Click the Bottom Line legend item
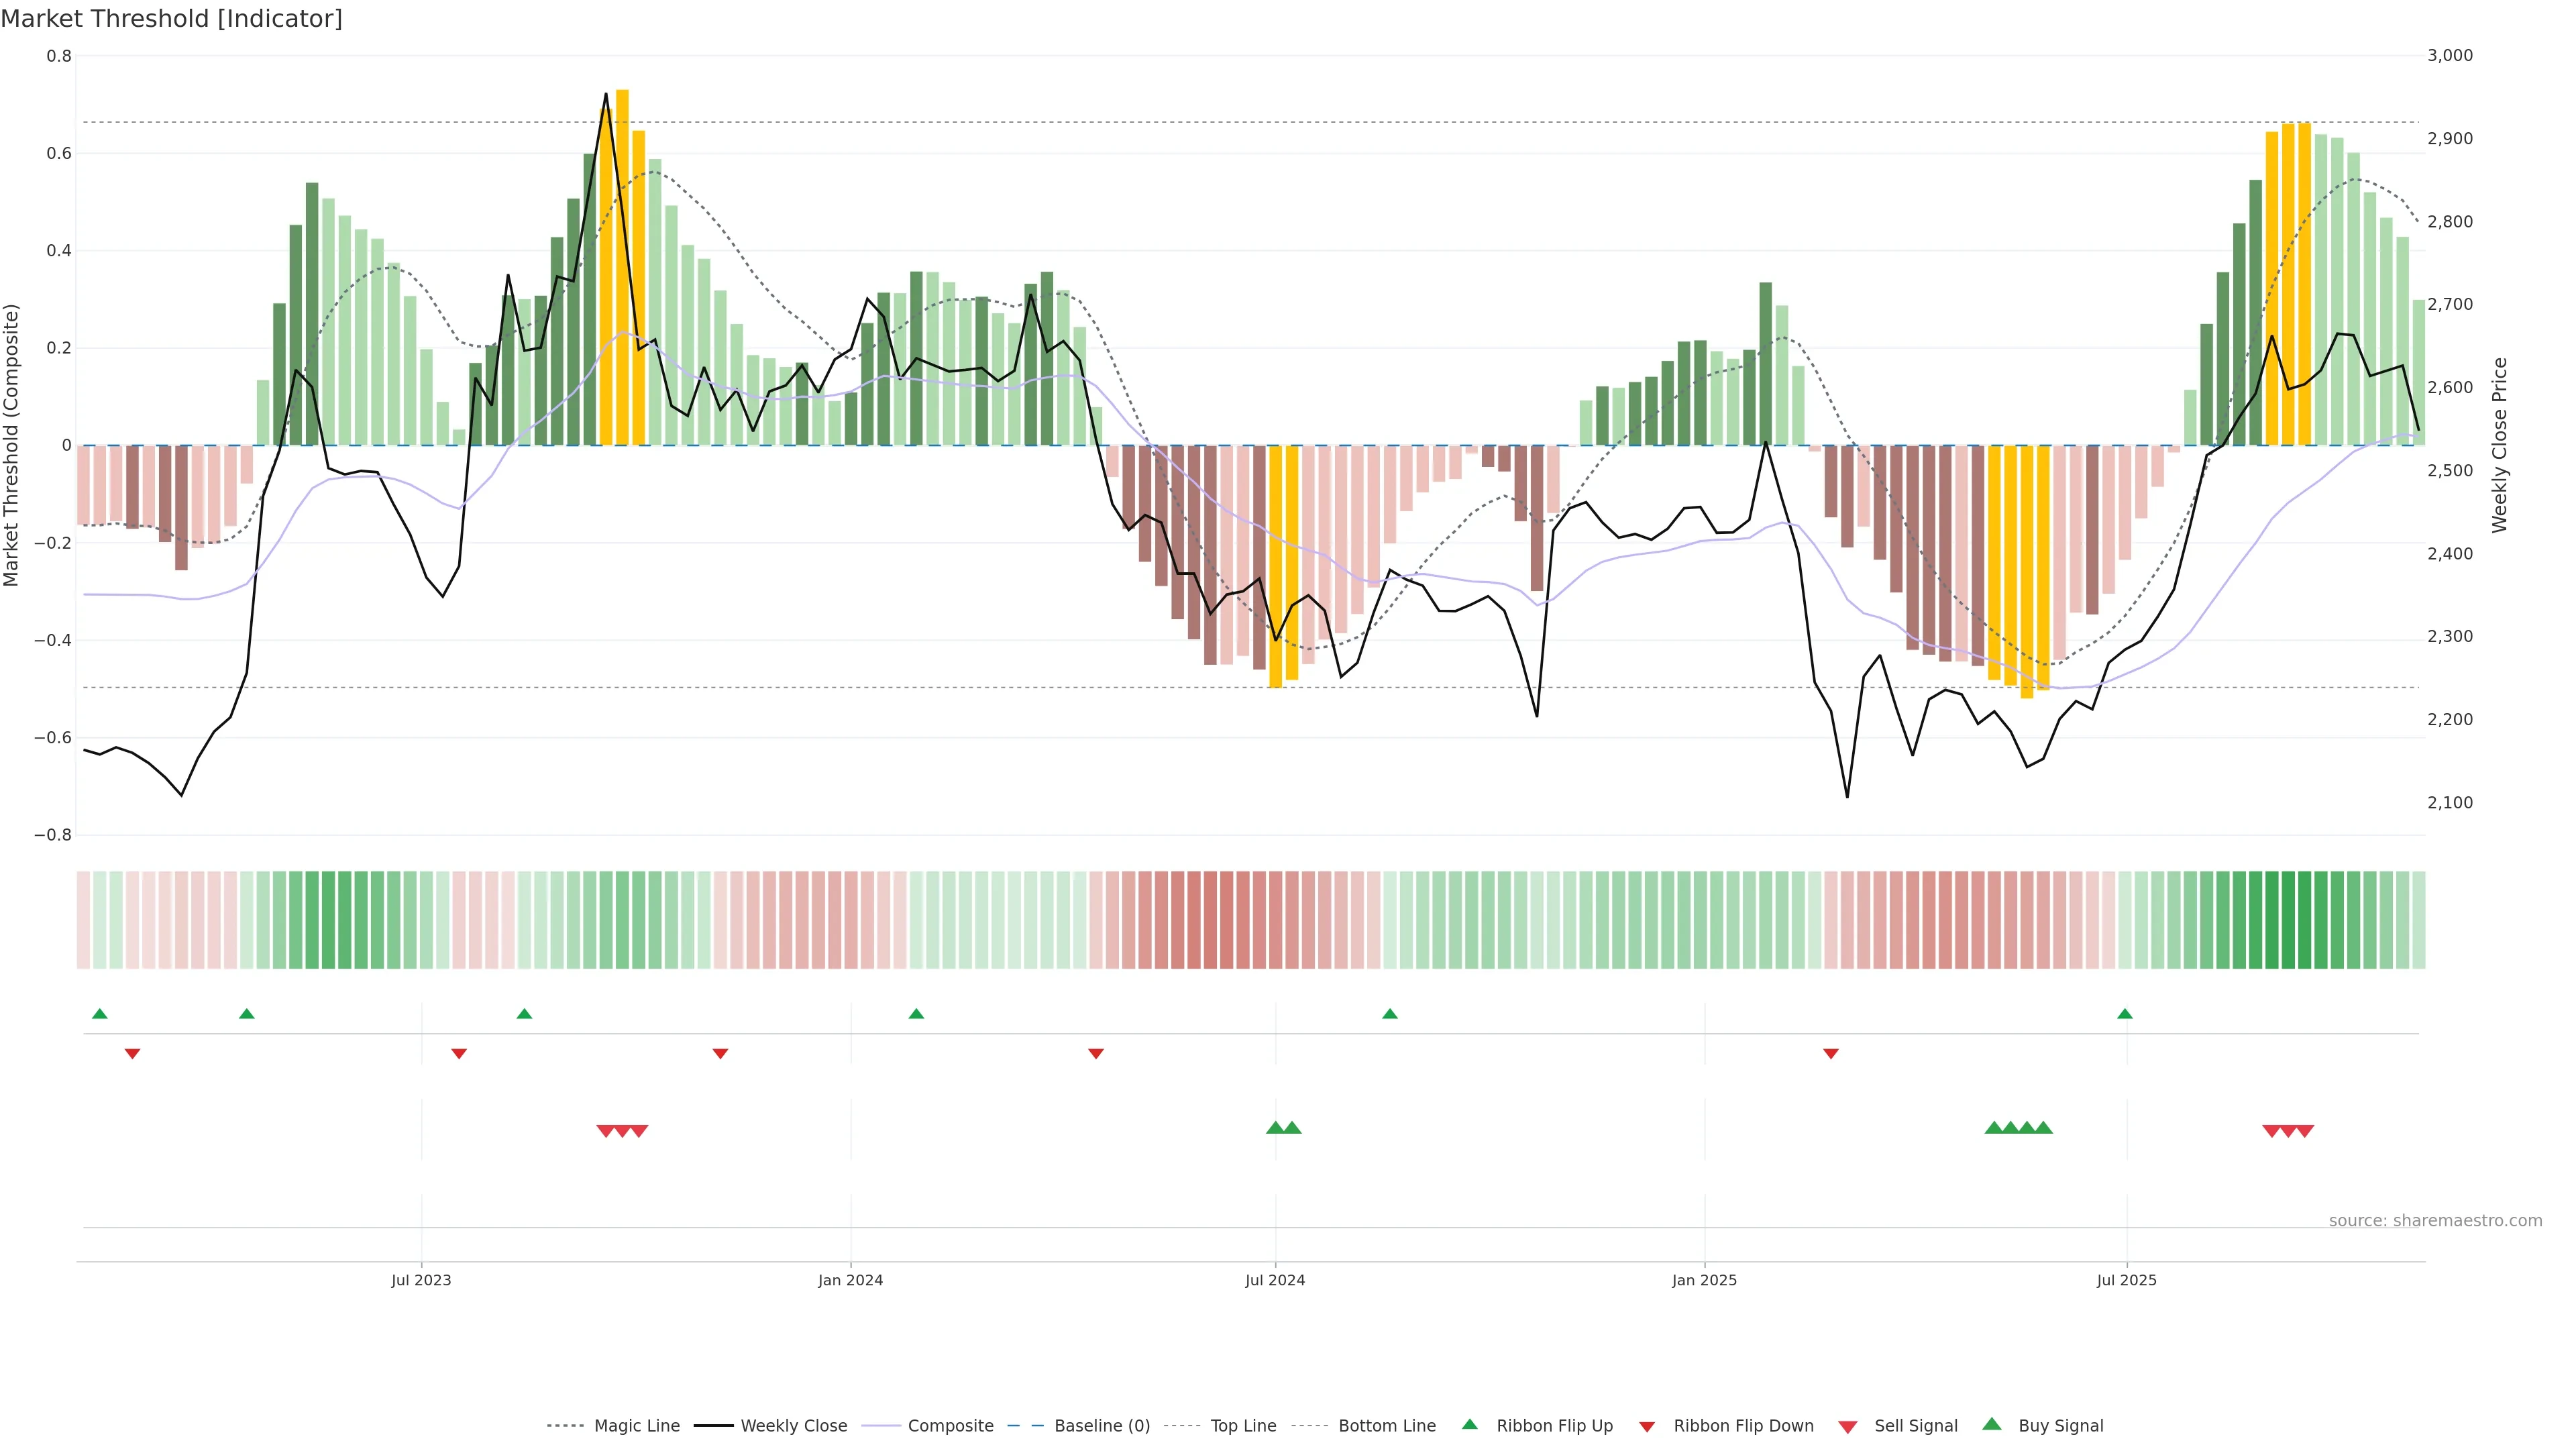The height and width of the screenshot is (1449, 2576). coord(1386,1426)
